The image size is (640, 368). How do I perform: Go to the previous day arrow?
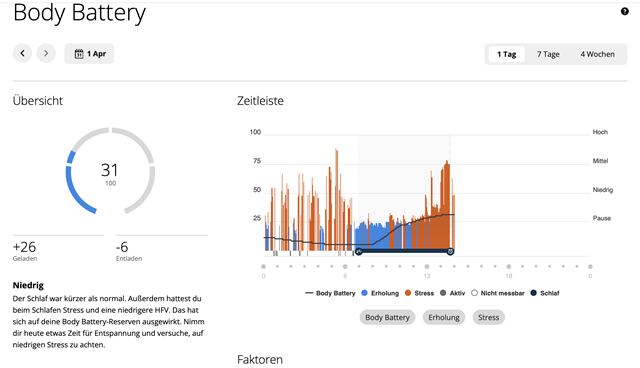pyautogui.click(x=22, y=53)
